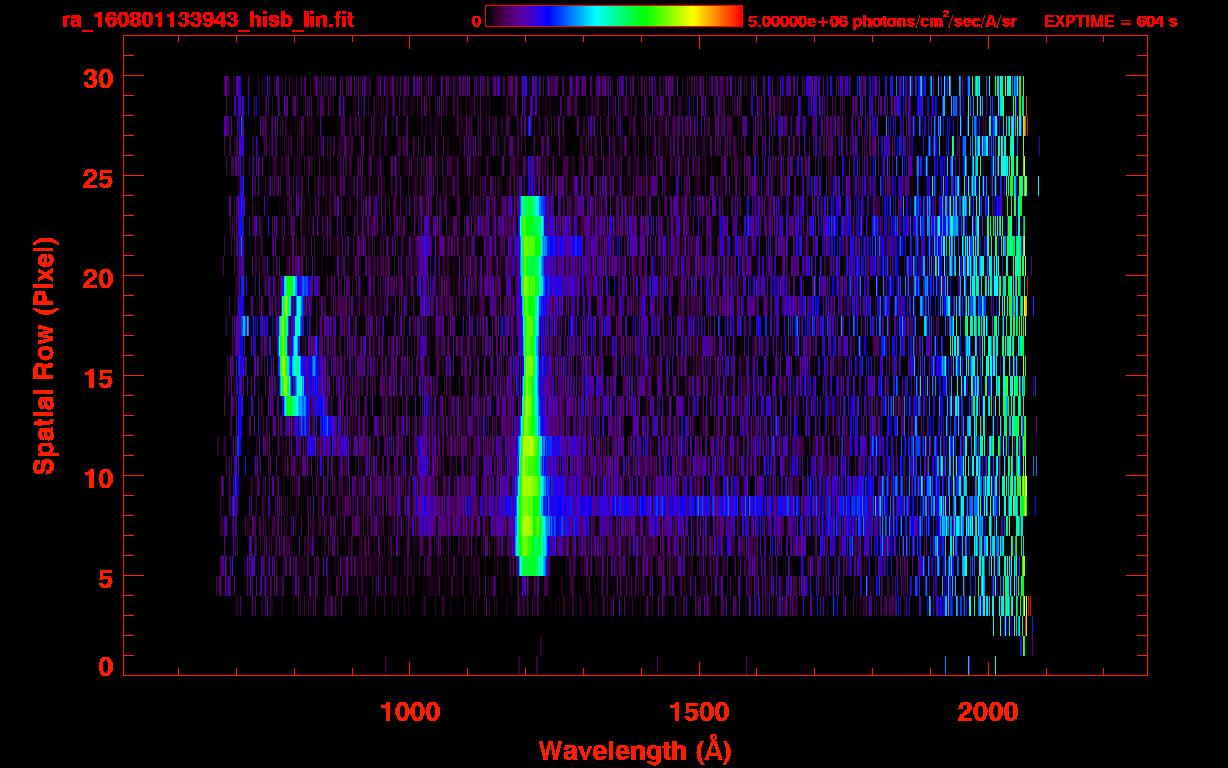Click the bright vertical emission line near 1216 Å
Viewport: 1228px width, 768px height.
click(x=530, y=385)
